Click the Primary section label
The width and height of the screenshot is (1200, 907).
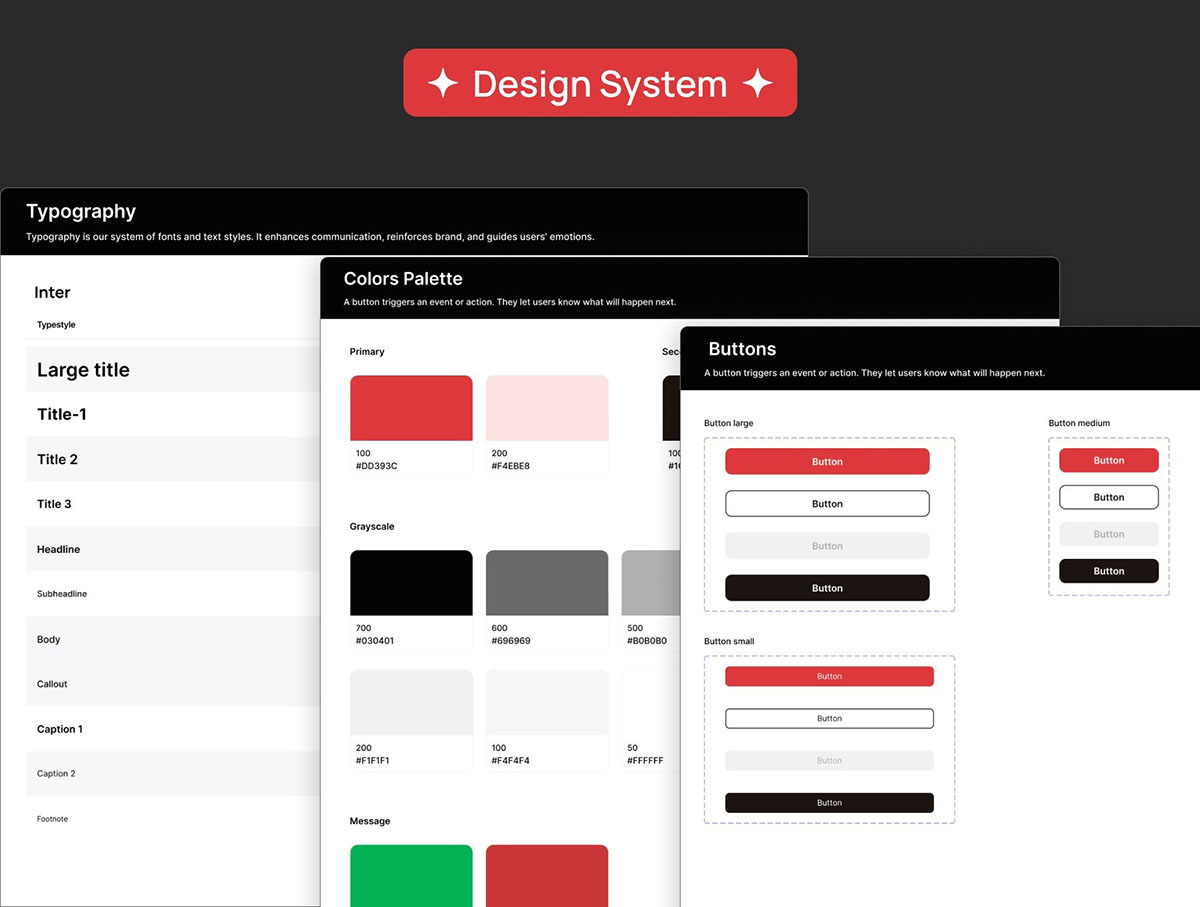[x=367, y=352]
